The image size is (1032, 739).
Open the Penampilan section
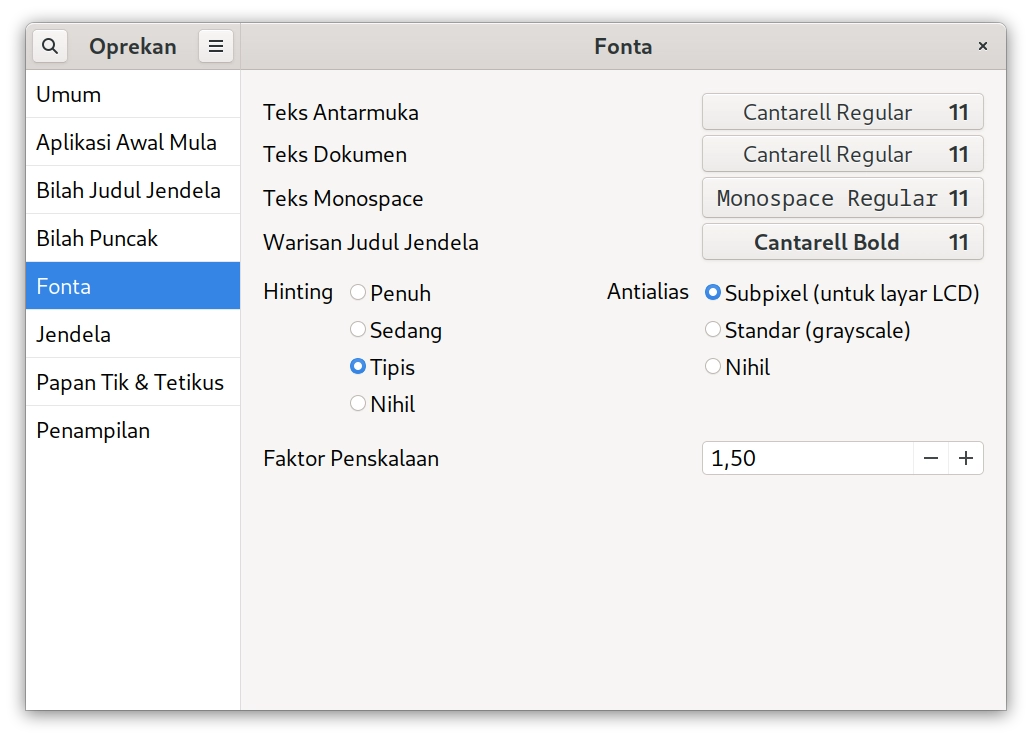(133, 430)
